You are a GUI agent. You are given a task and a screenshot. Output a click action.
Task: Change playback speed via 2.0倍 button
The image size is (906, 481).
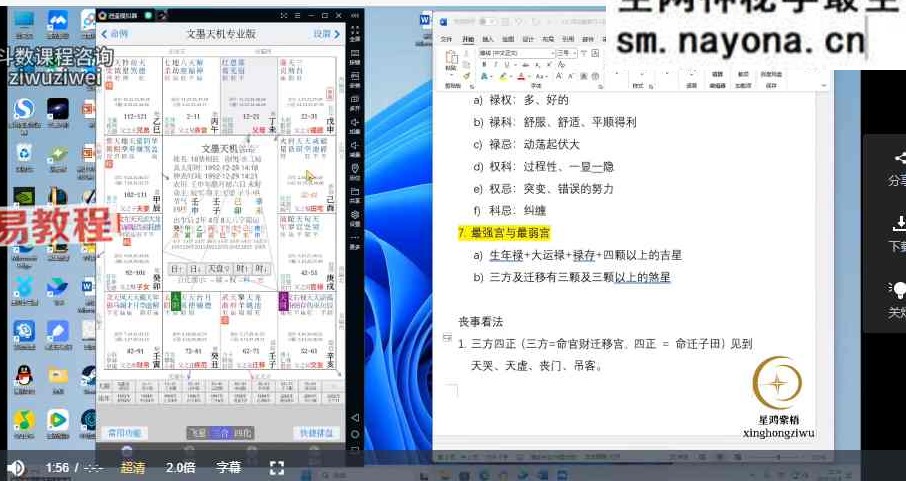click(180, 467)
